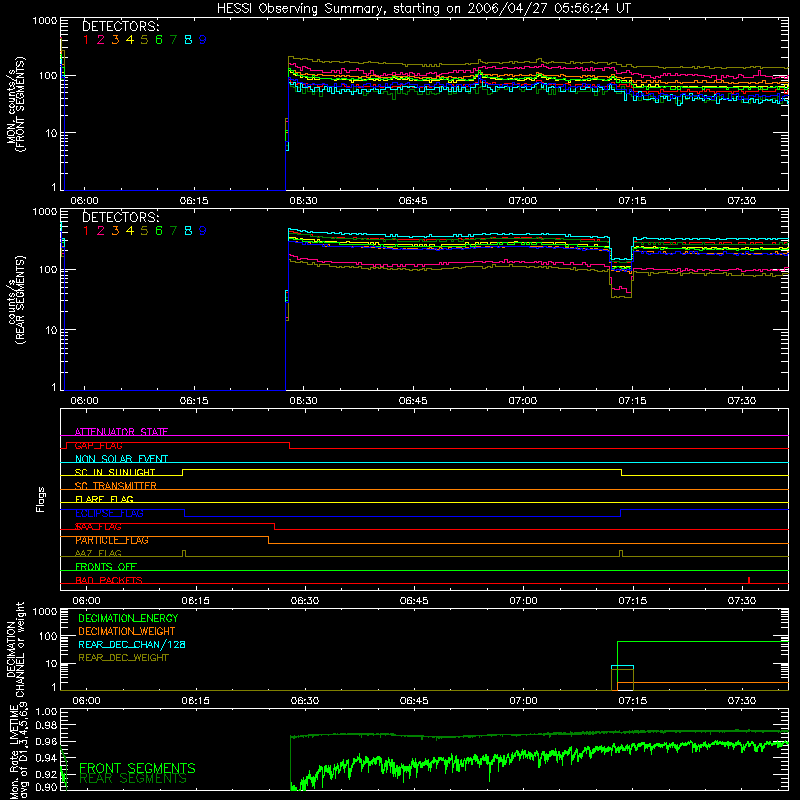Select pink detector 2 in front segments legend
Screen dimensions: 800x800
[x=101, y=40]
